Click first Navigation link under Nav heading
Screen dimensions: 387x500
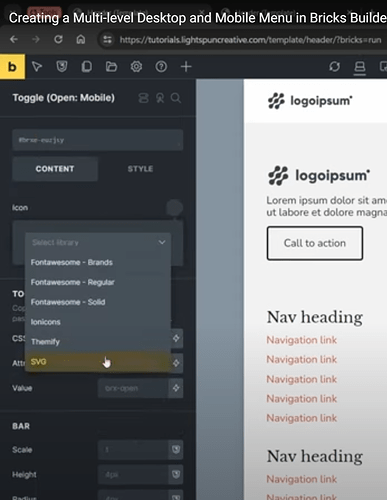(x=302, y=340)
